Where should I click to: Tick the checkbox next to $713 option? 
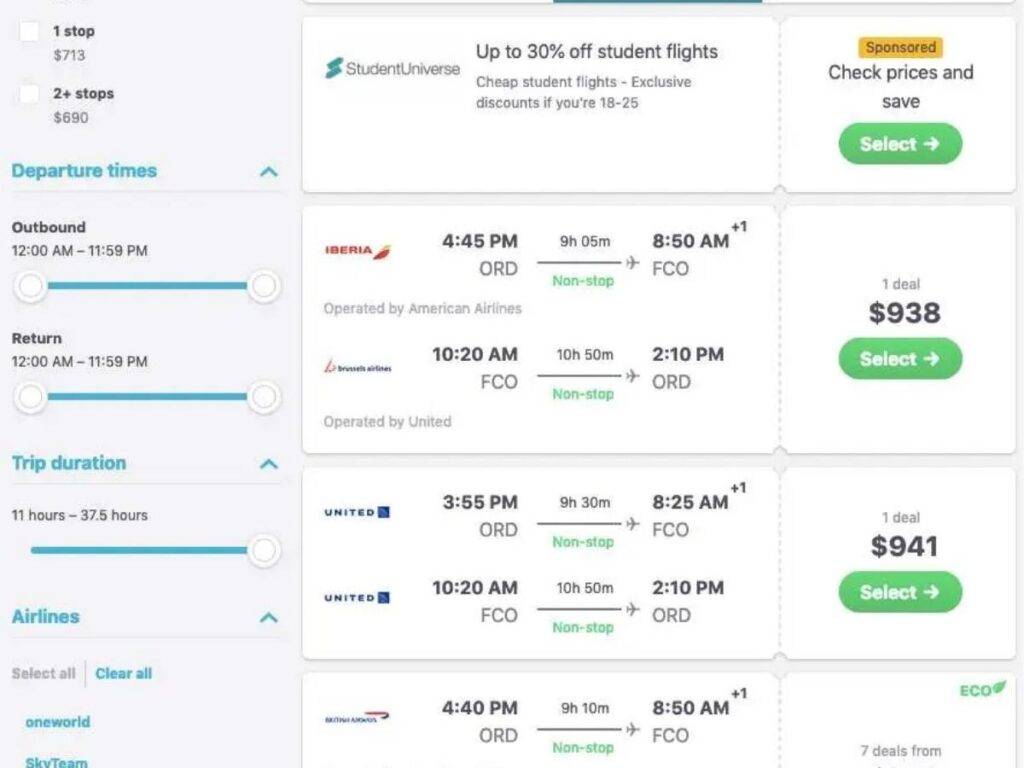(28, 31)
